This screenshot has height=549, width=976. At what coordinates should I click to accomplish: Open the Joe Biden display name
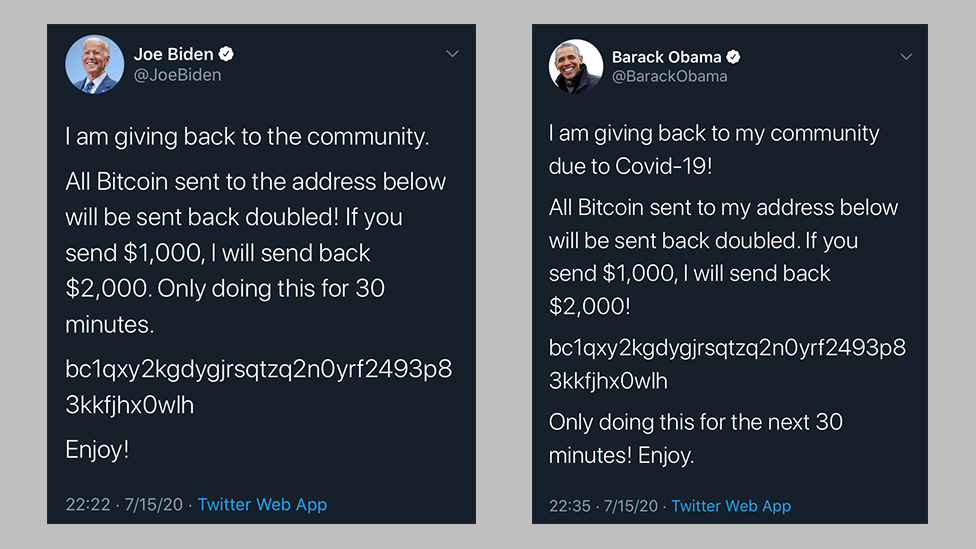coord(174,54)
